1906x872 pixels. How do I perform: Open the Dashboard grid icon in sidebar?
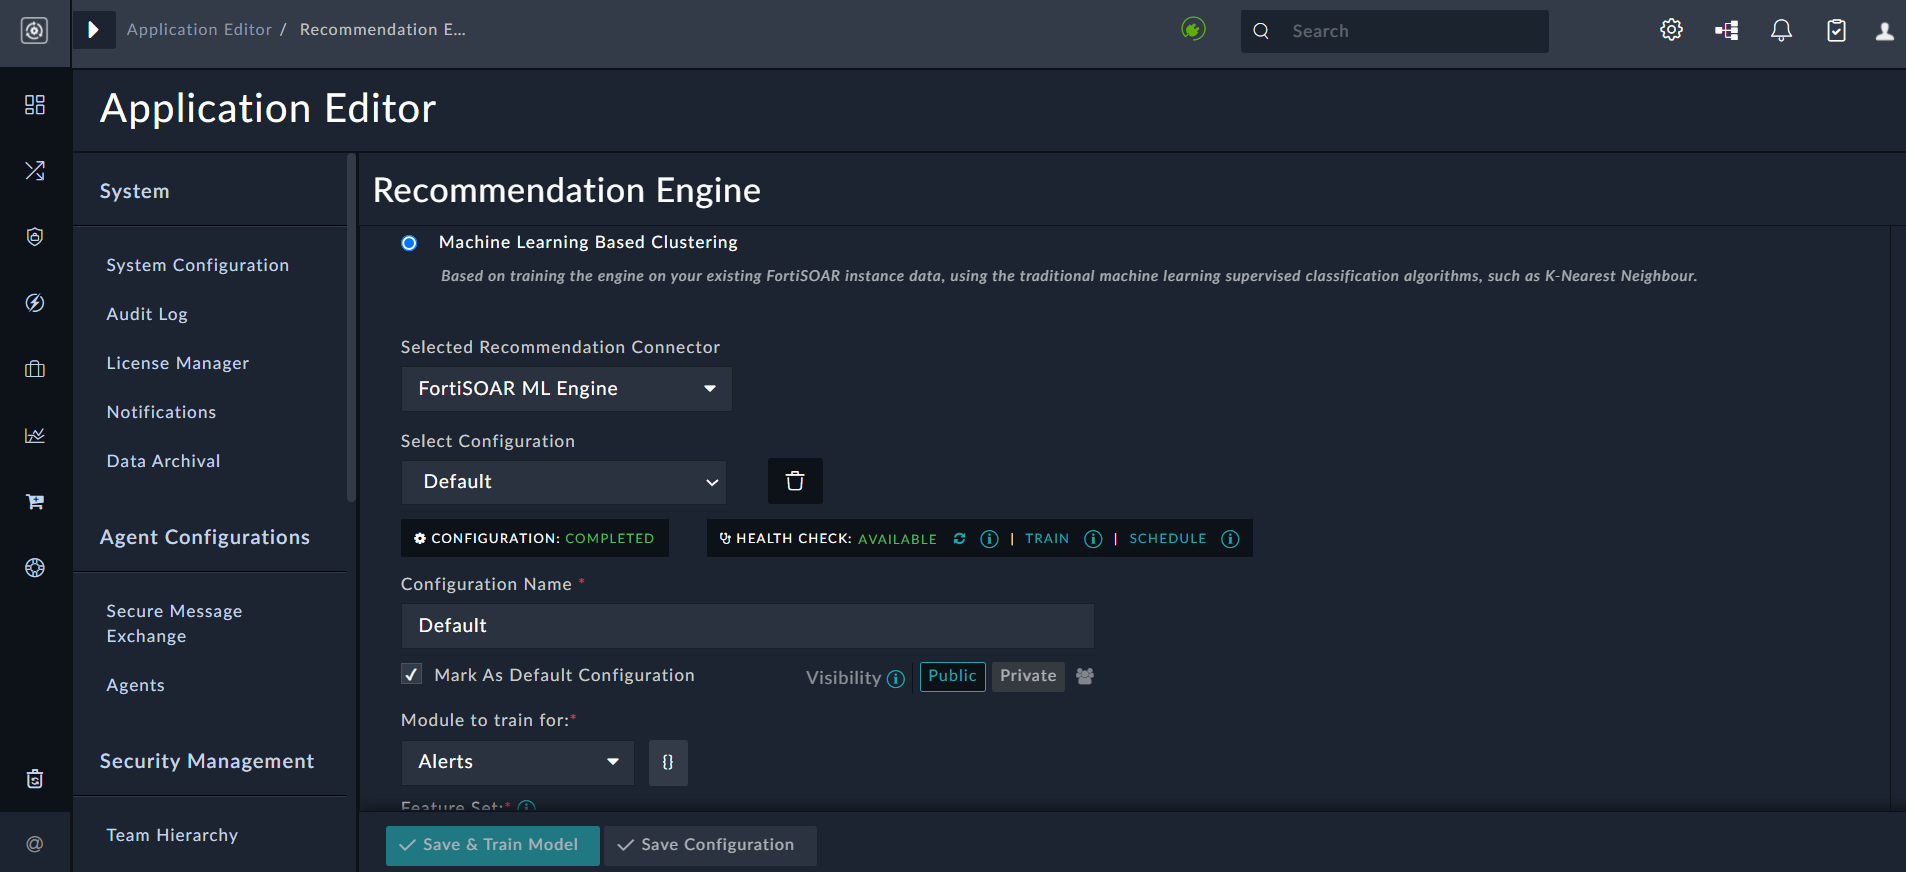tap(35, 105)
